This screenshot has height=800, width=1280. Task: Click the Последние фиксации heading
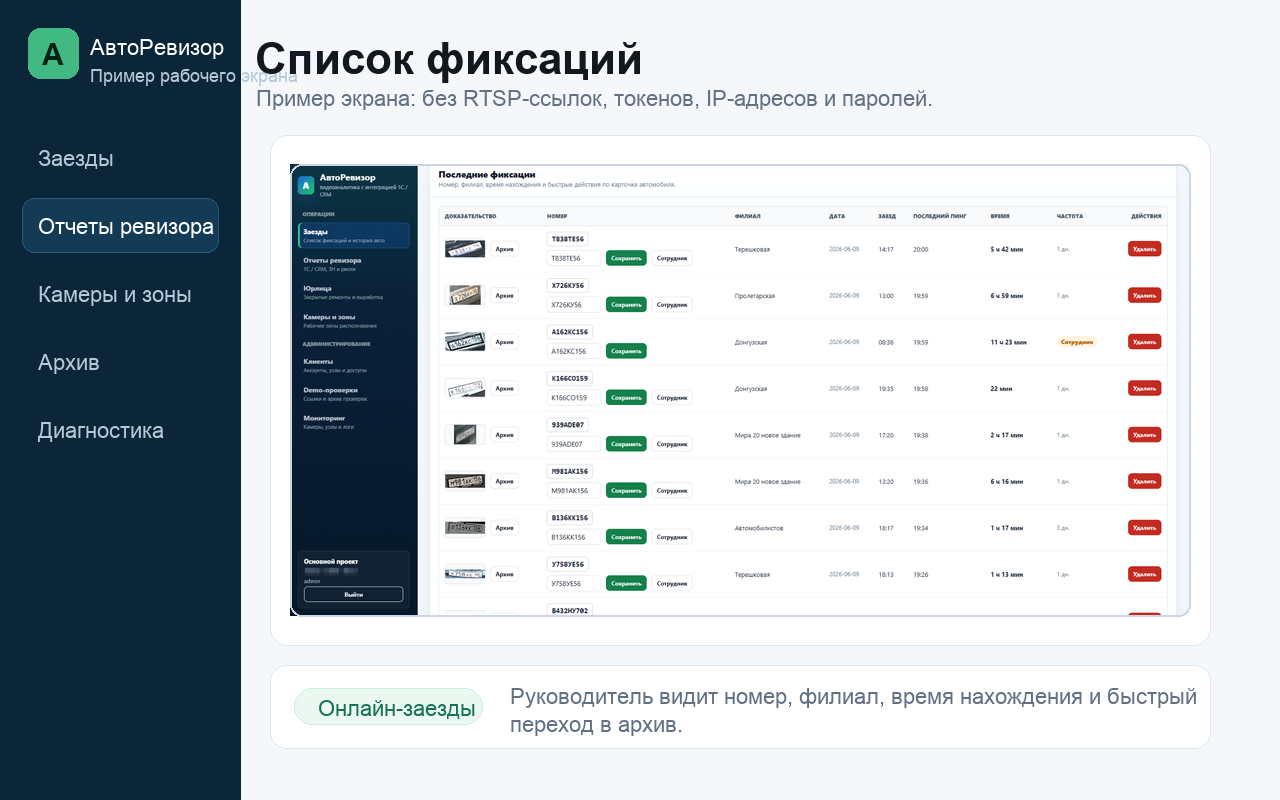coord(486,174)
